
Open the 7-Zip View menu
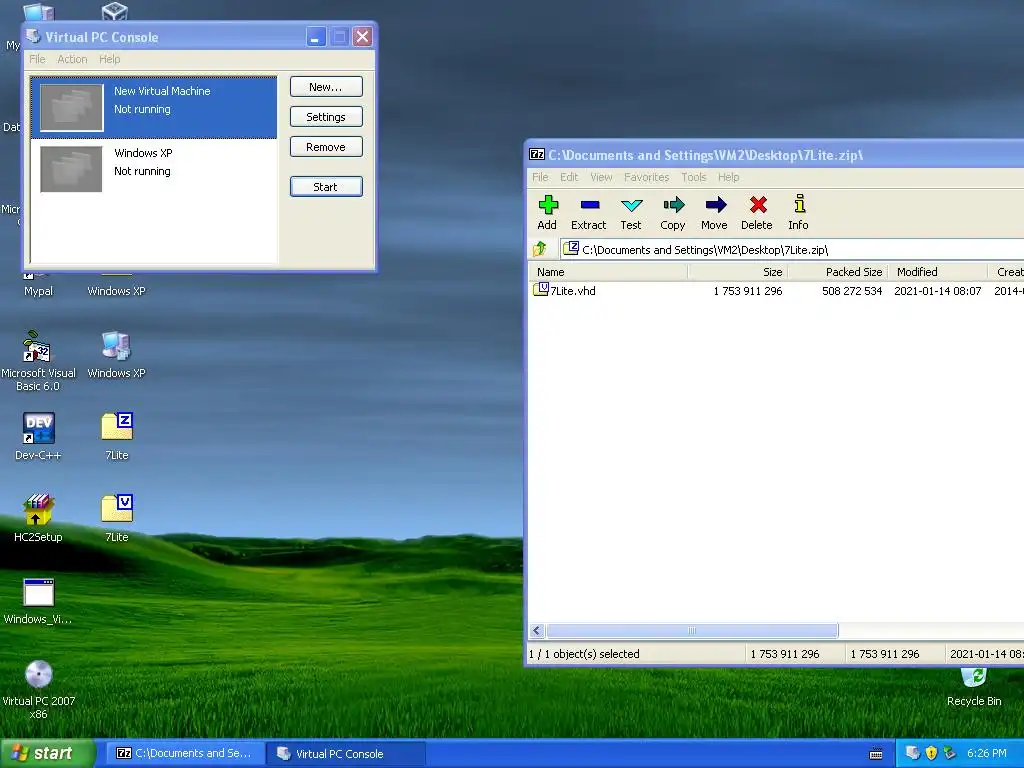601,177
